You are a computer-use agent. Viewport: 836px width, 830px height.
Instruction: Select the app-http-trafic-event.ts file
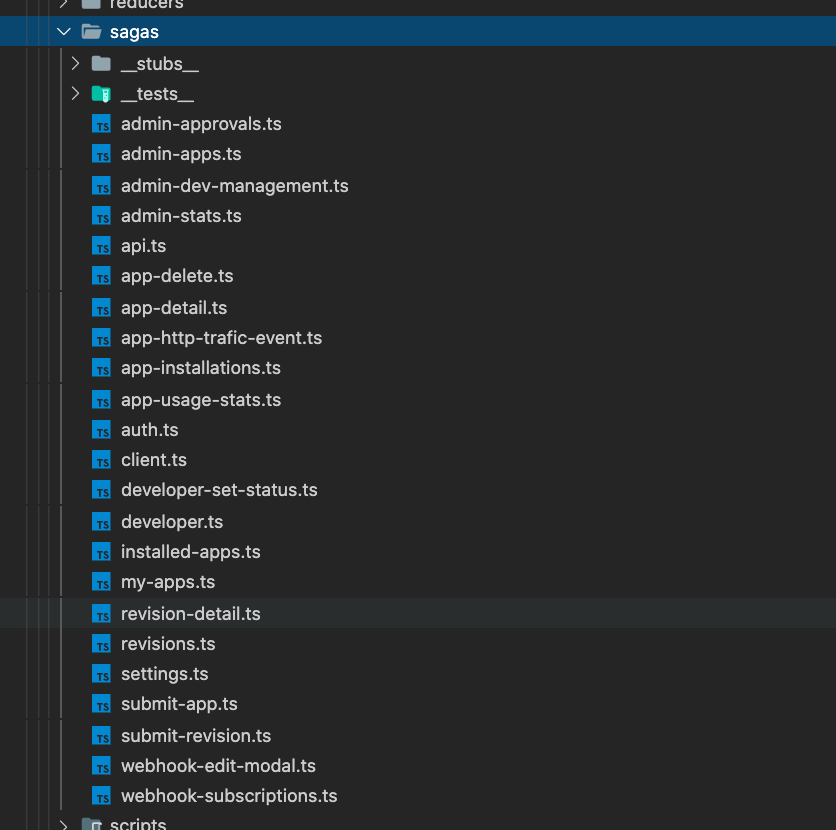pyautogui.click(x=221, y=338)
